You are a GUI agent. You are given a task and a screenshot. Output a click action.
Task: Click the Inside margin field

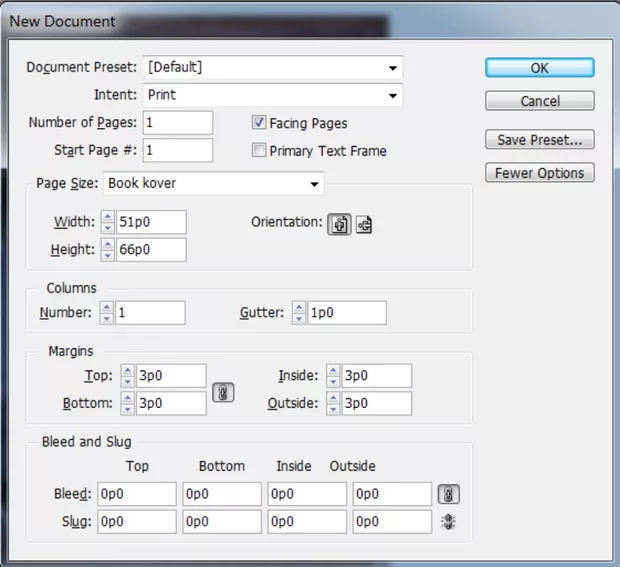(377, 376)
